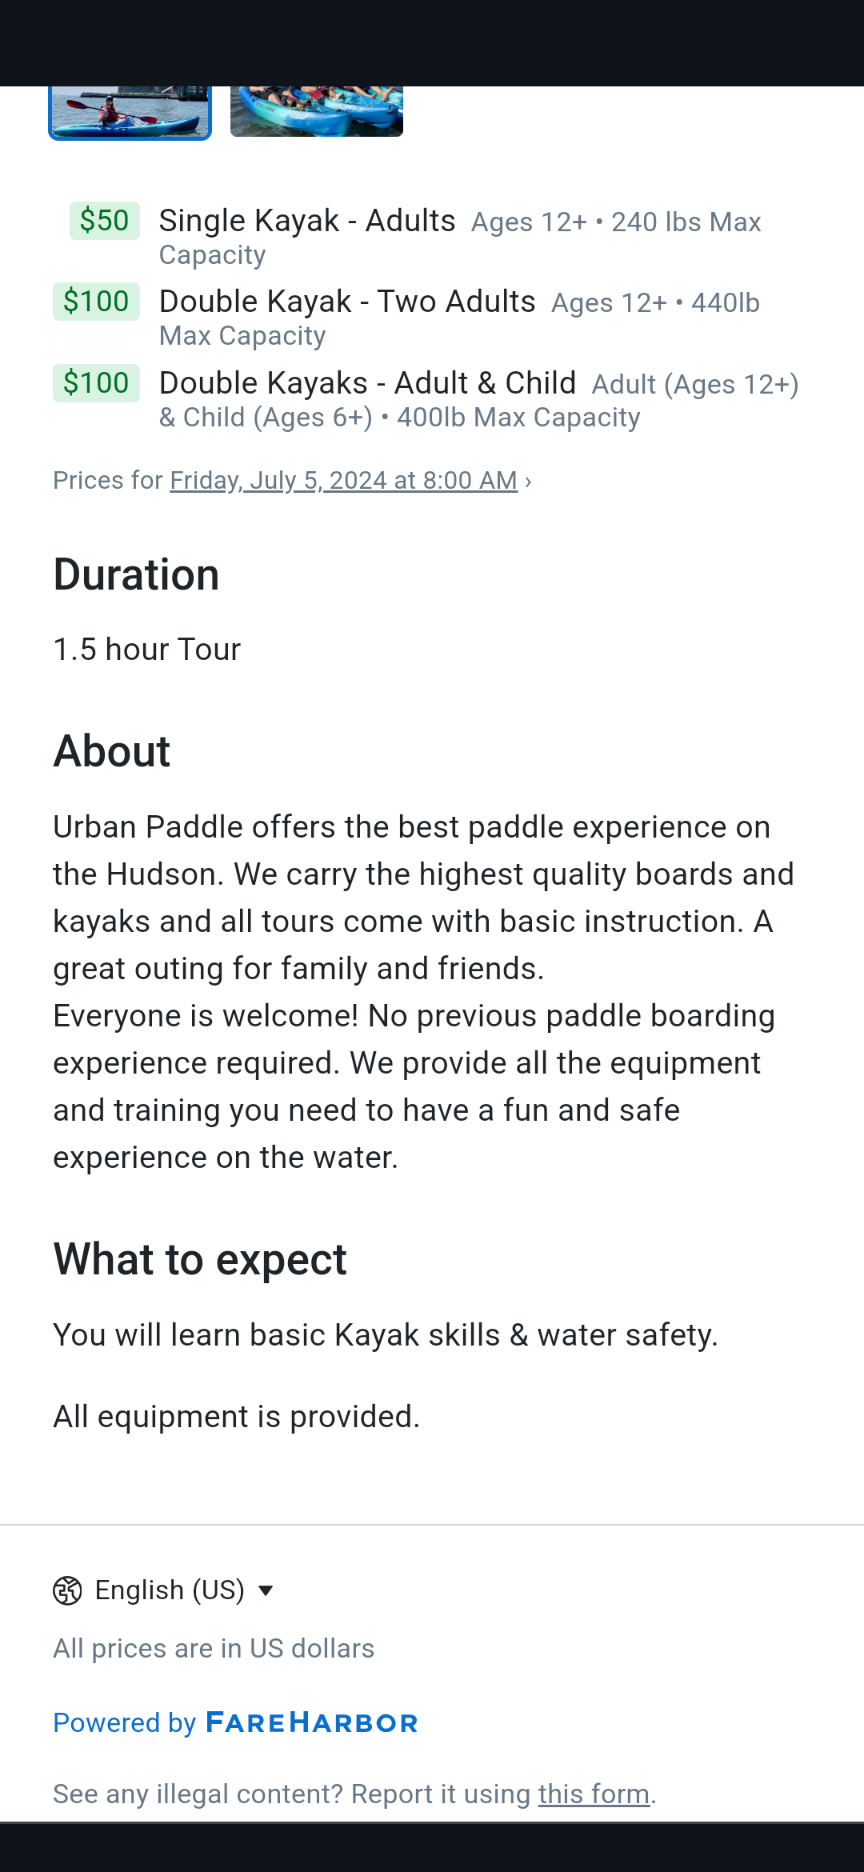
Task: Expand the language selector arrow
Action: click(x=266, y=1590)
